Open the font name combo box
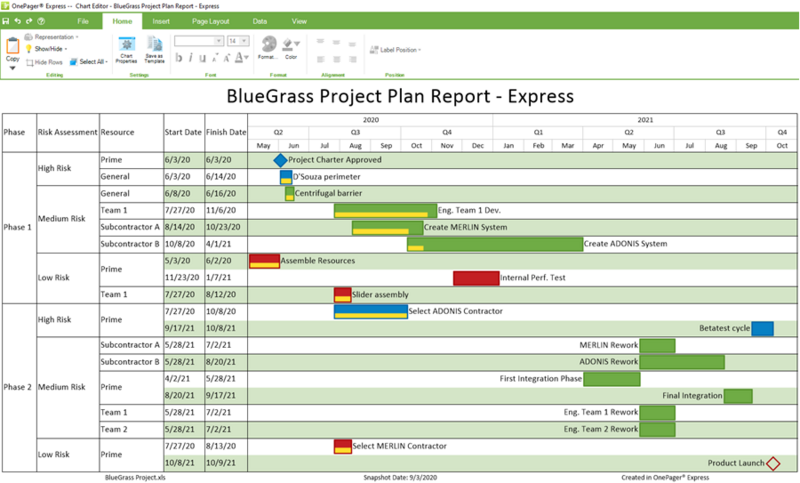The height and width of the screenshot is (483, 800). 199,41
